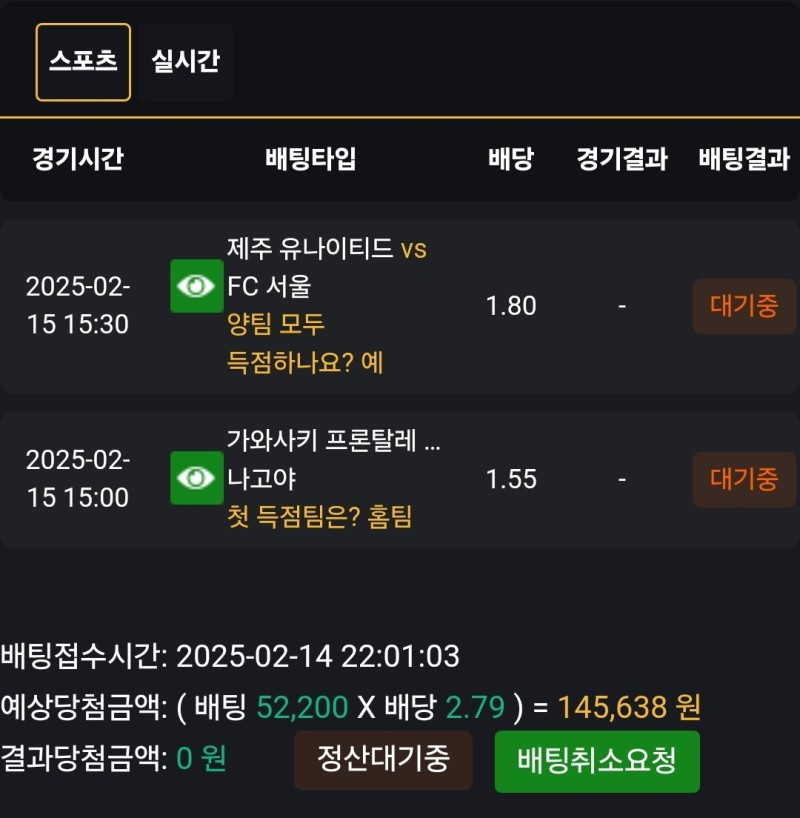The image size is (800, 818).
Task: Click the 경기결과 column header
Action: (622, 159)
